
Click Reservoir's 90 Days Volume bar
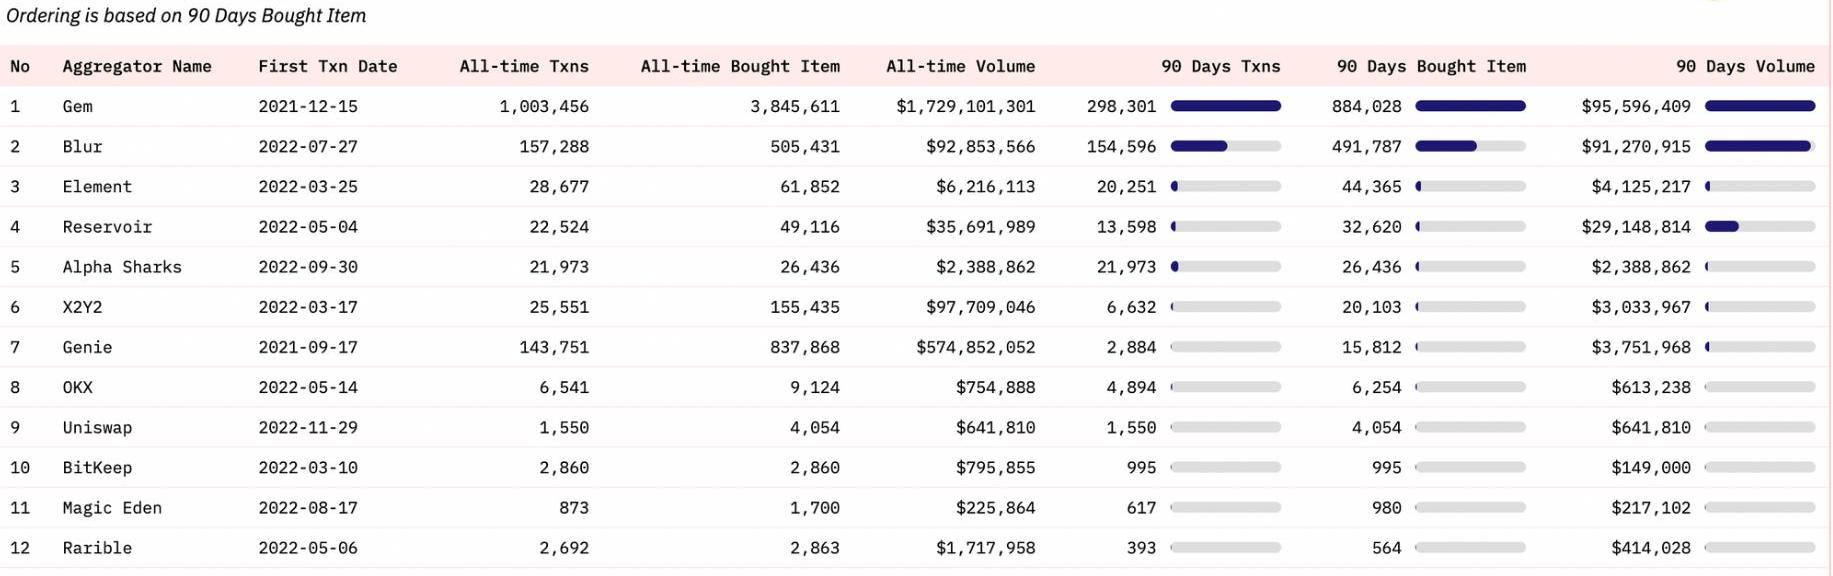[x=1759, y=227]
